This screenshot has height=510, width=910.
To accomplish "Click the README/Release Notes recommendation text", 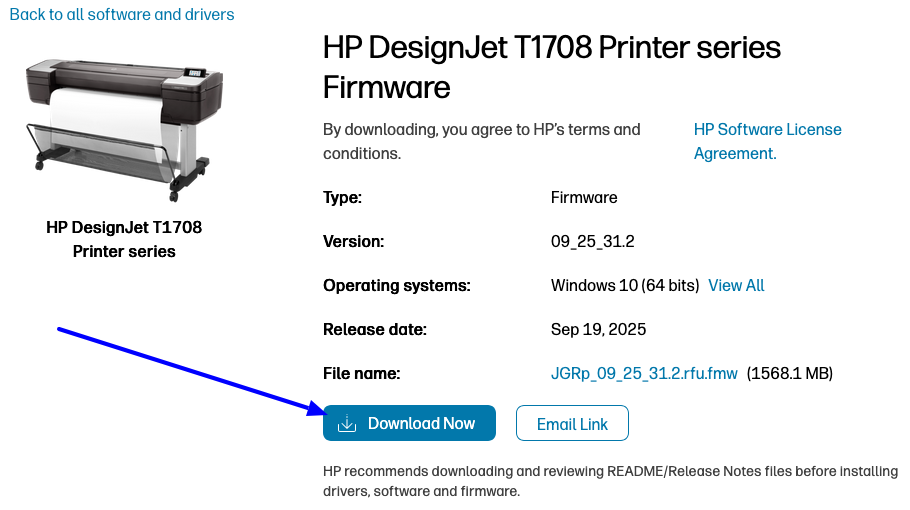I will (610, 481).
